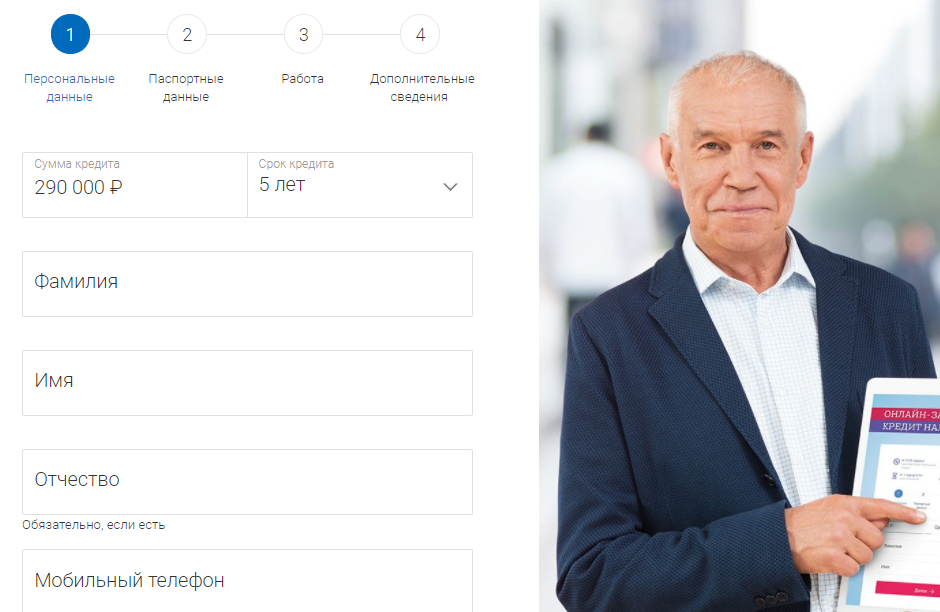This screenshot has height=612, width=940.
Task: Jump to step 3 circle
Action: tap(303, 34)
